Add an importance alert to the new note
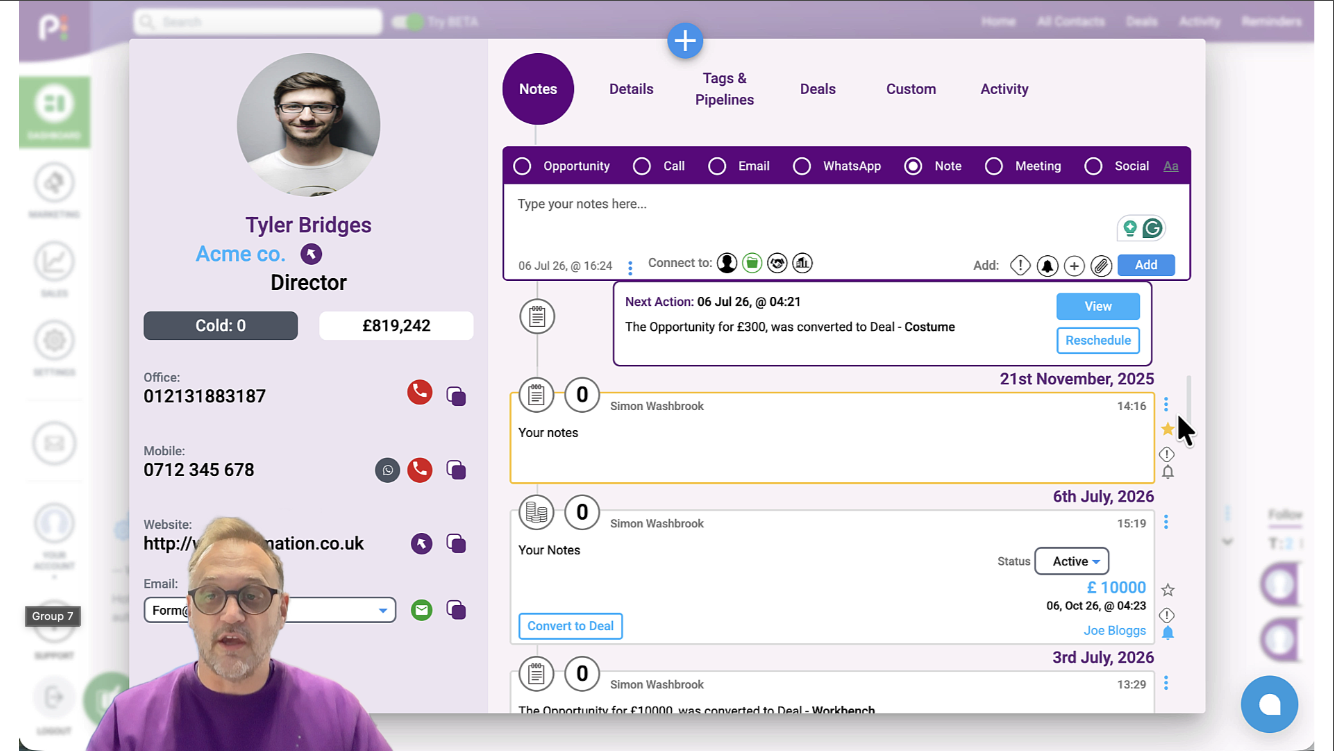The height and width of the screenshot is (751, 1334). [1020, 266]
